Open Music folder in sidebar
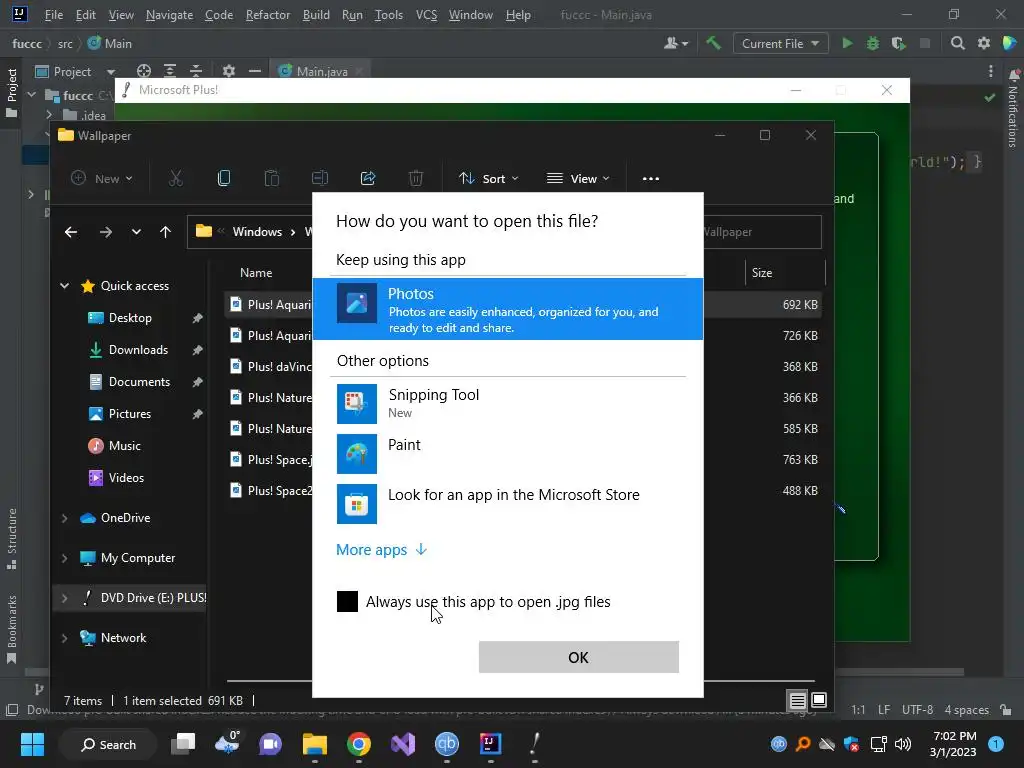The height and width of the screenshot is (768, 1024). click(125, 445)
